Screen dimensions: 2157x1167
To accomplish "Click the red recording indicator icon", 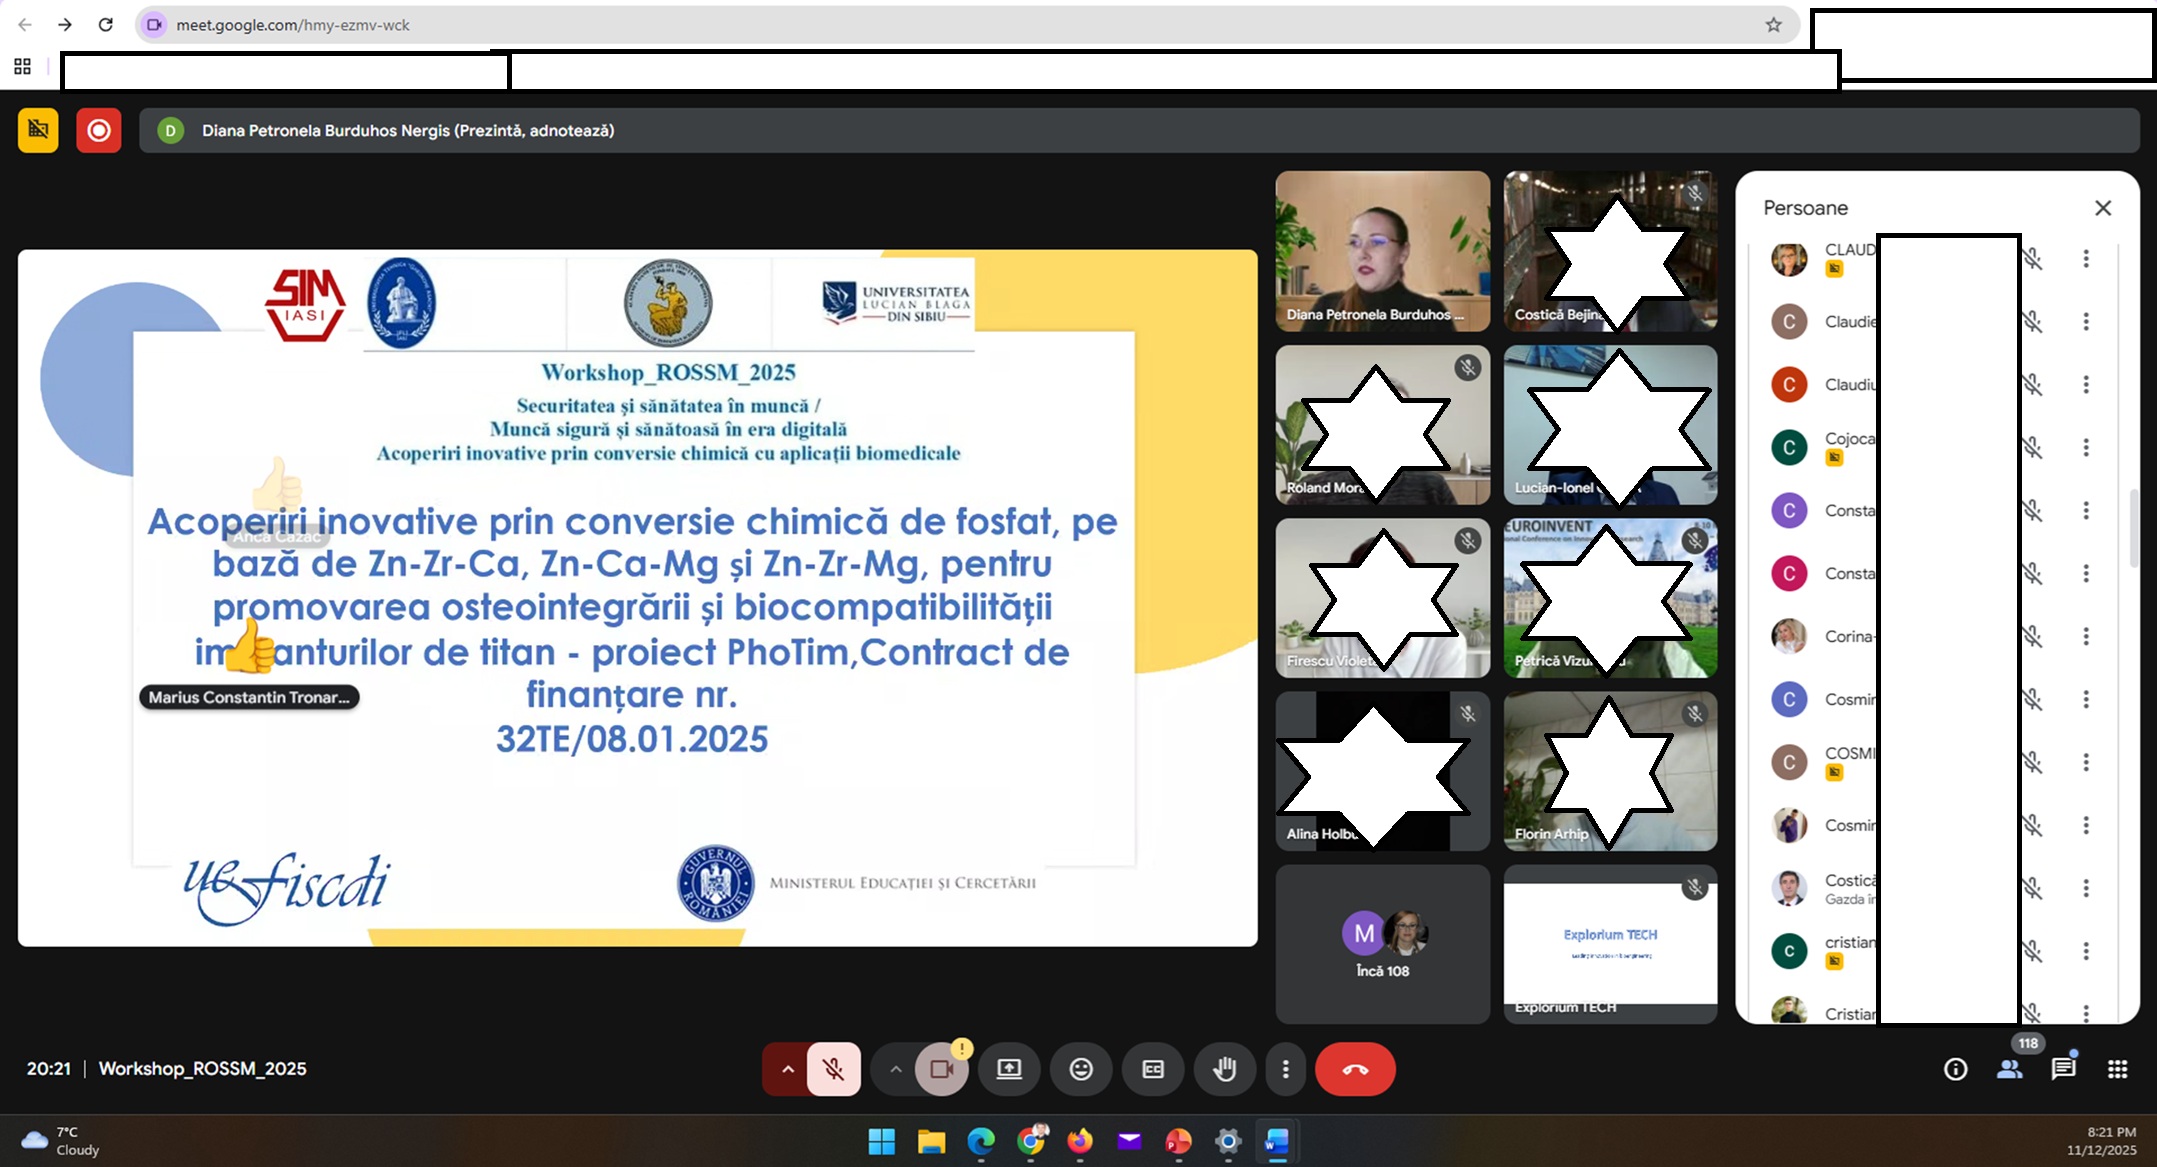I will (99, 130).
